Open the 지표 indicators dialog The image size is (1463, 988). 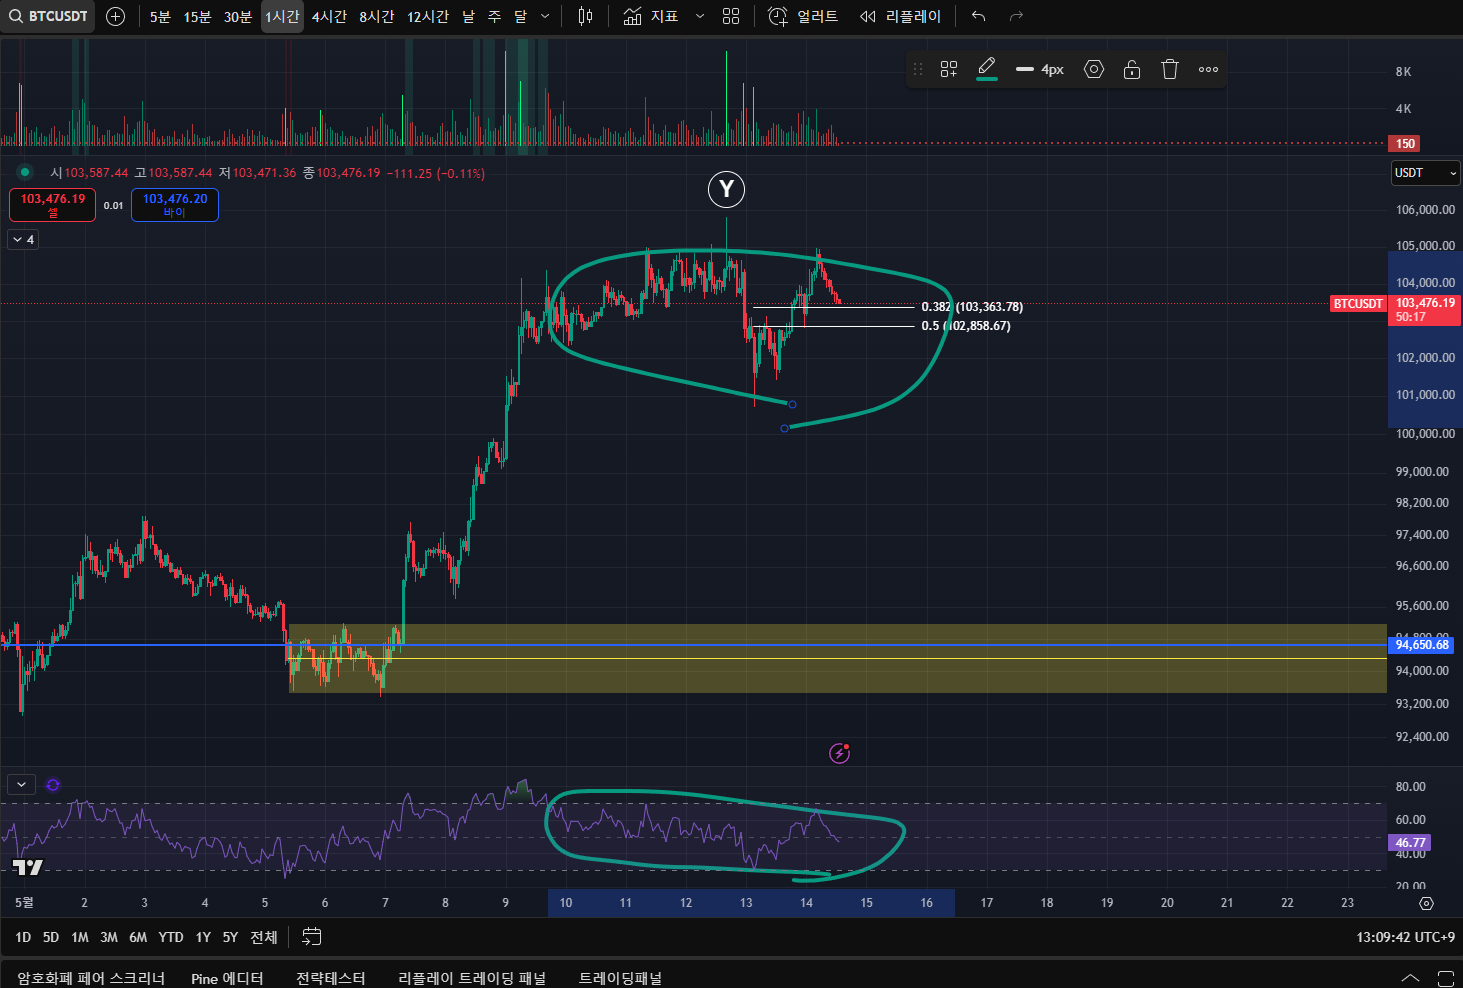(x=651, y=16)
